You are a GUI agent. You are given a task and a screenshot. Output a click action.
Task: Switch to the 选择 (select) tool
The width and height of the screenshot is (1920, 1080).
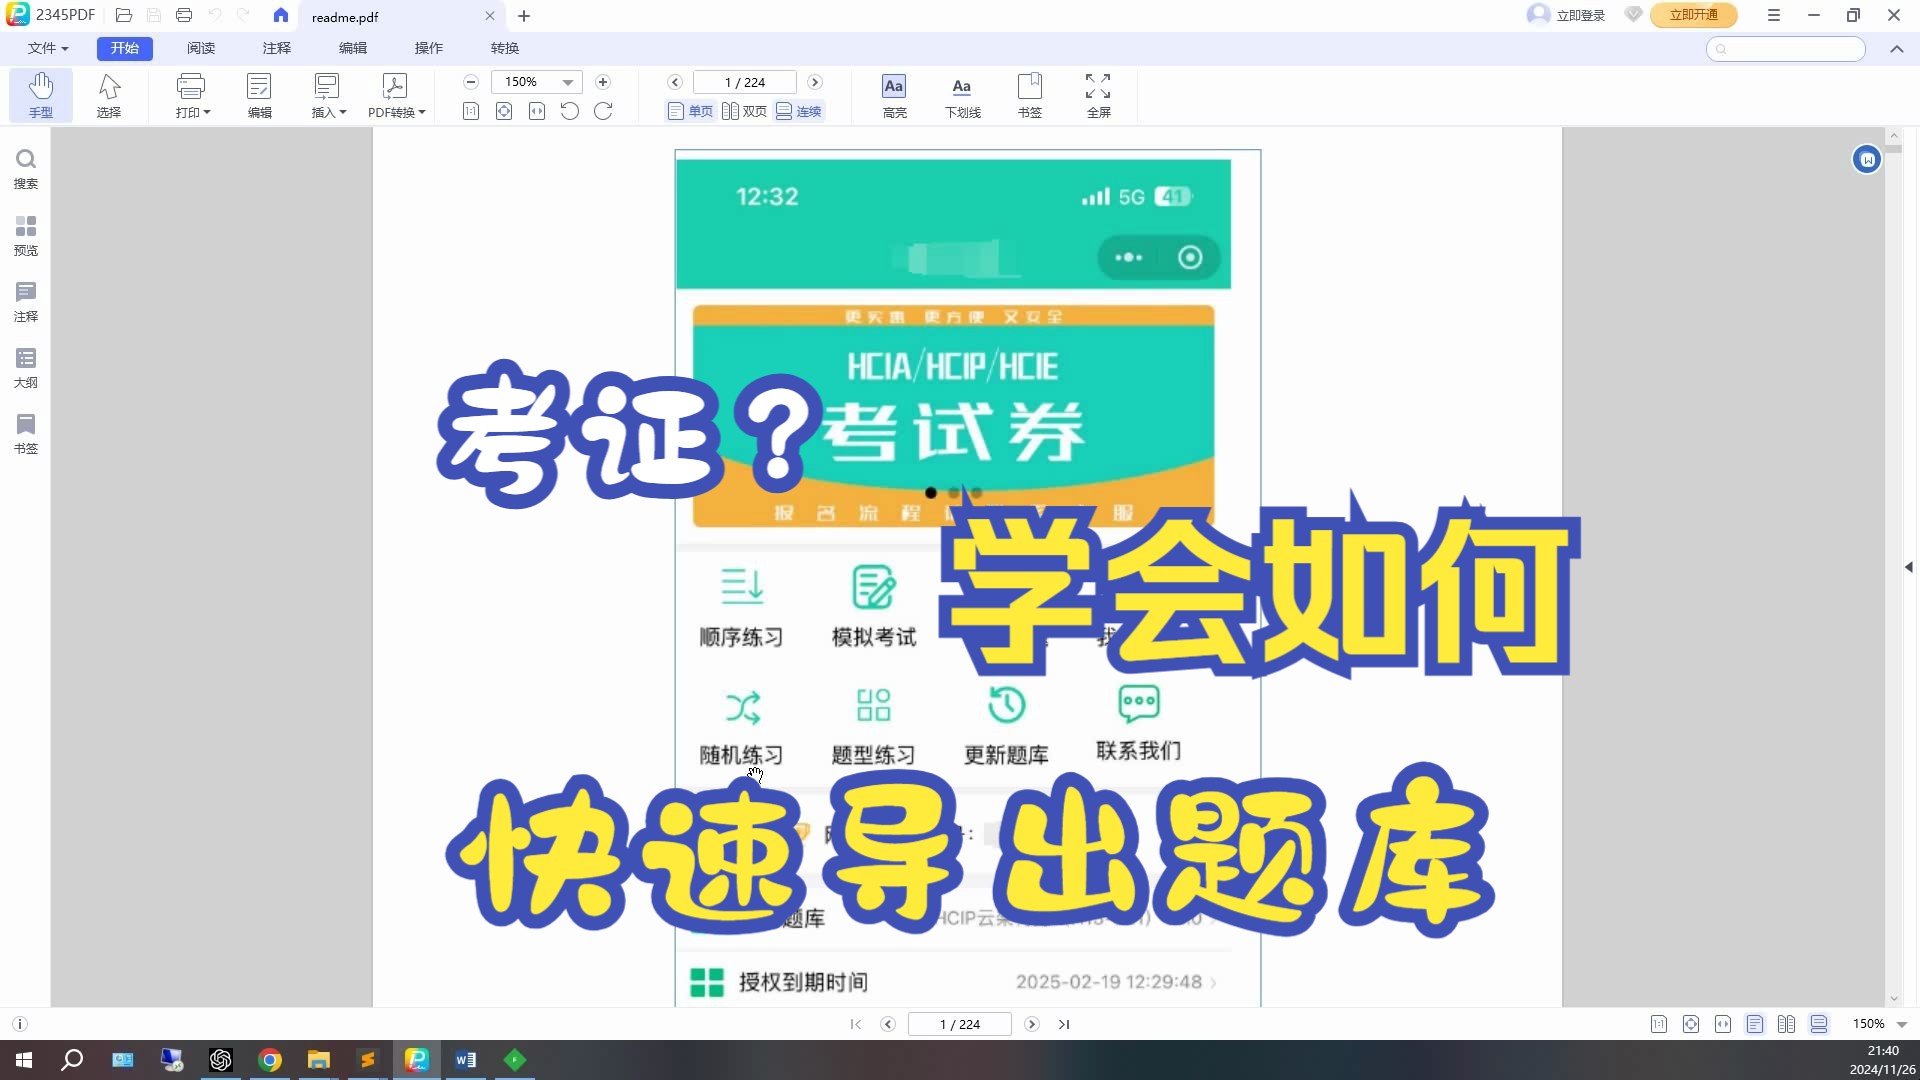108,95
